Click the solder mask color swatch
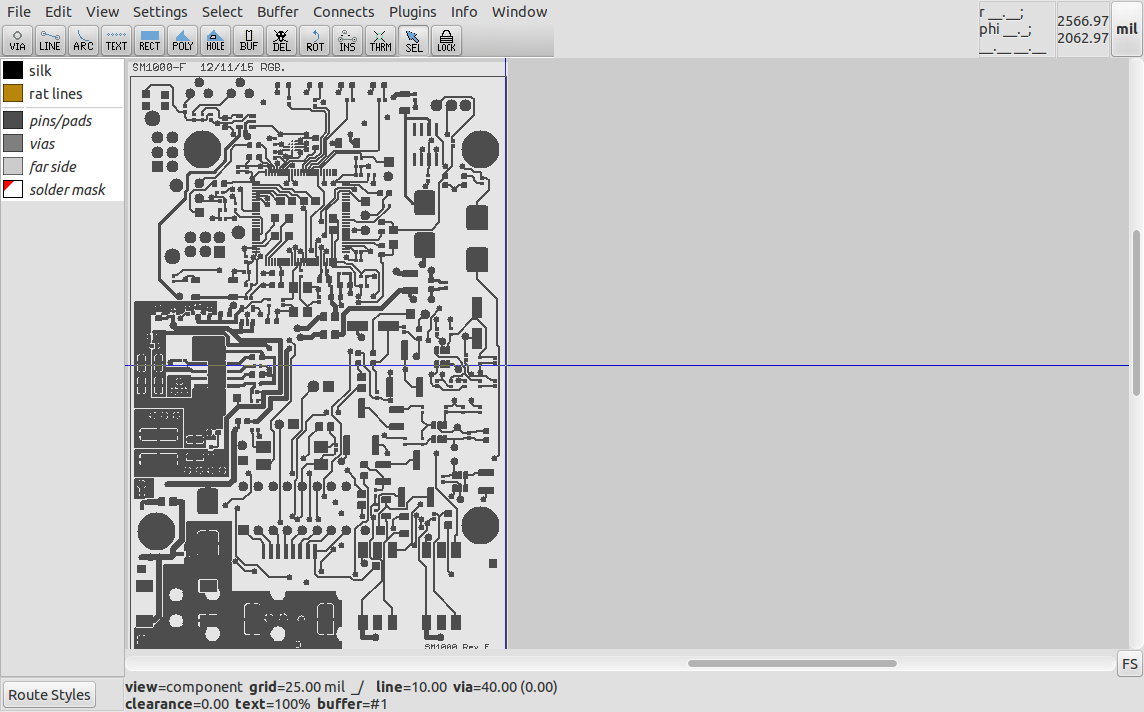1144x712 pixels. point(12,189)
